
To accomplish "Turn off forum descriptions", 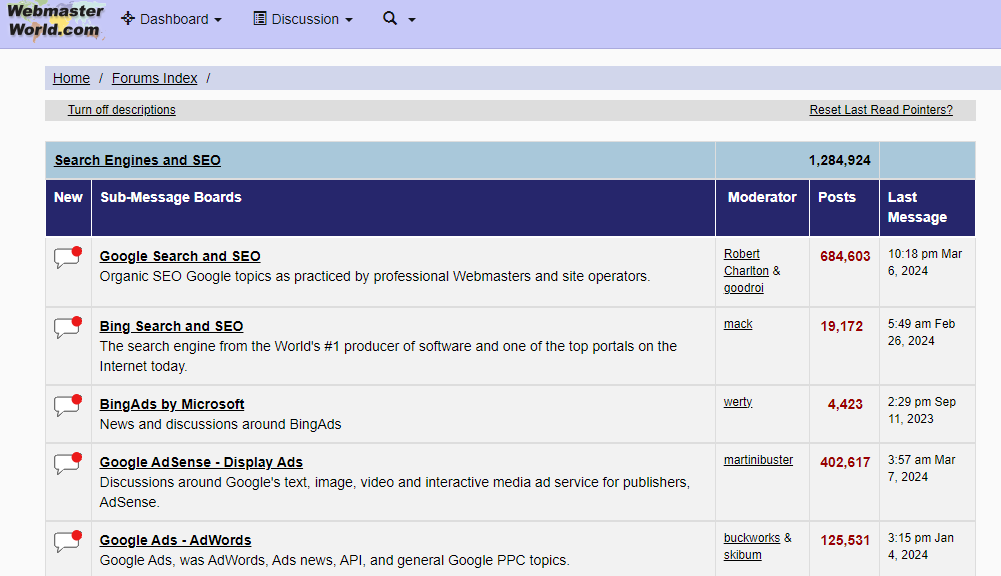I will point(121,110).
